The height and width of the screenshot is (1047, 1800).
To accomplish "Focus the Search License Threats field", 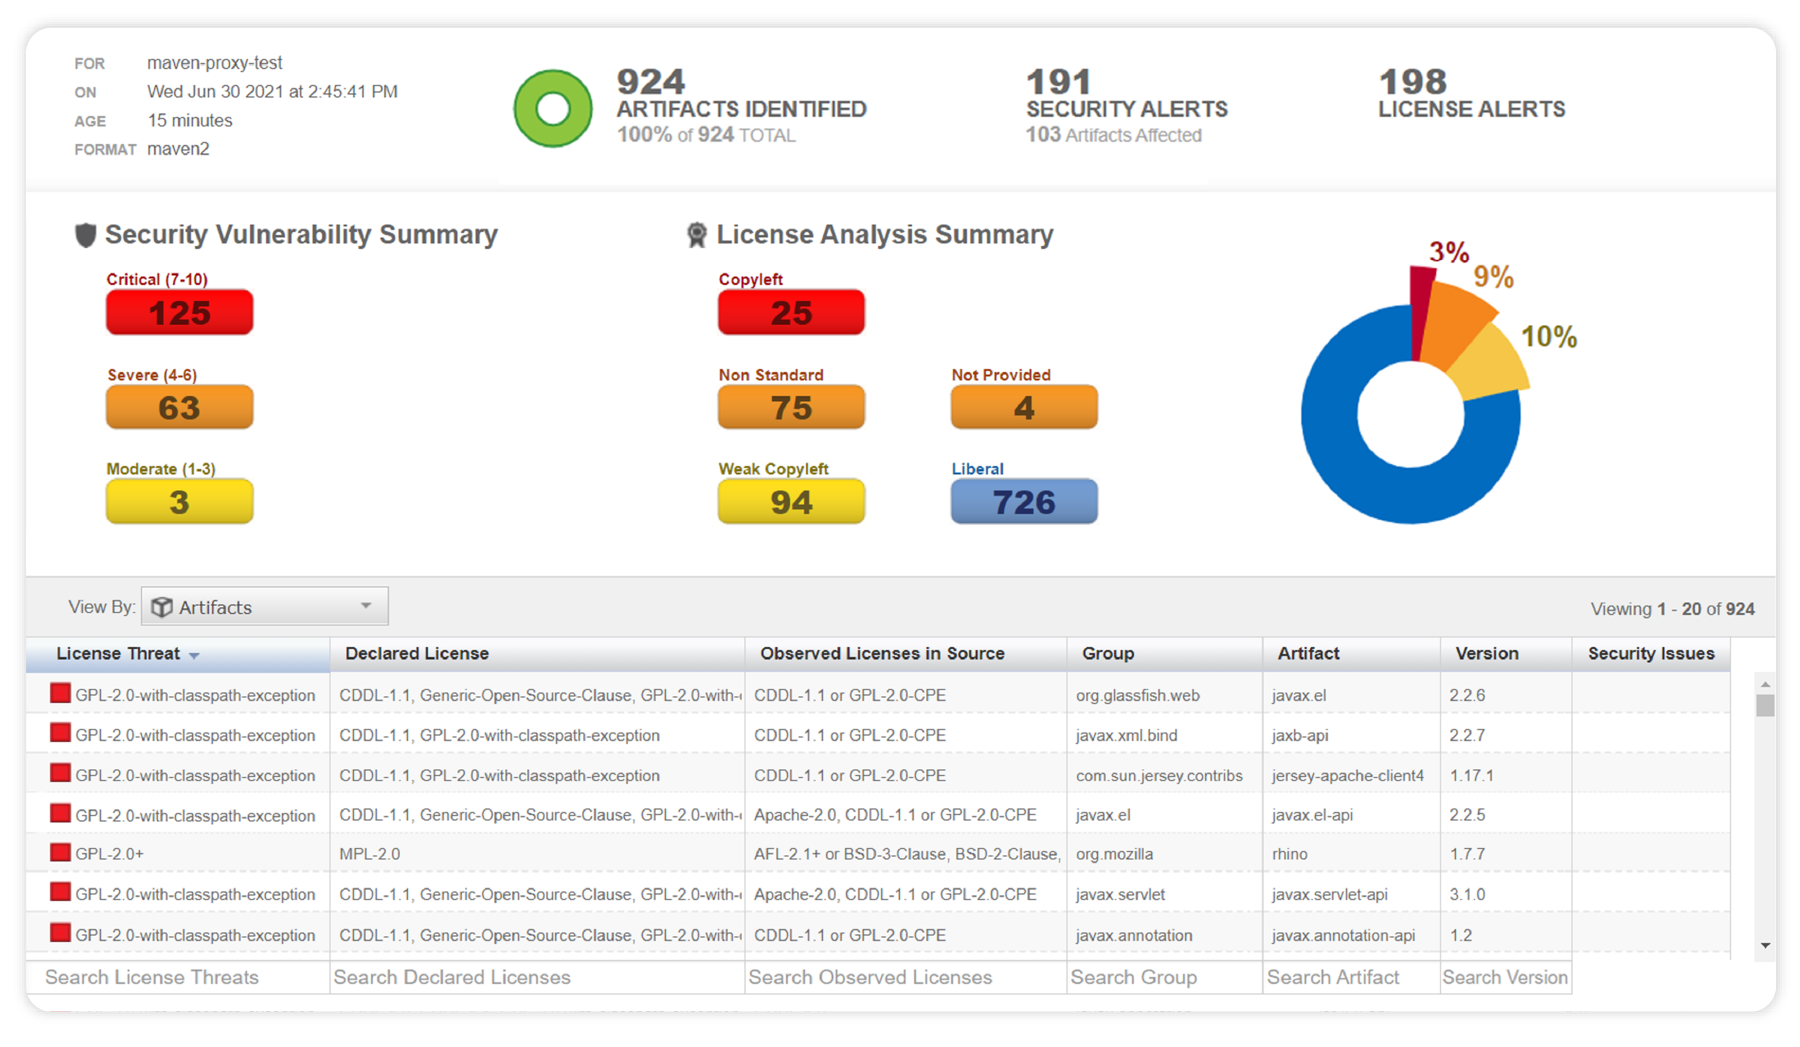I will [x=178, y=977].
